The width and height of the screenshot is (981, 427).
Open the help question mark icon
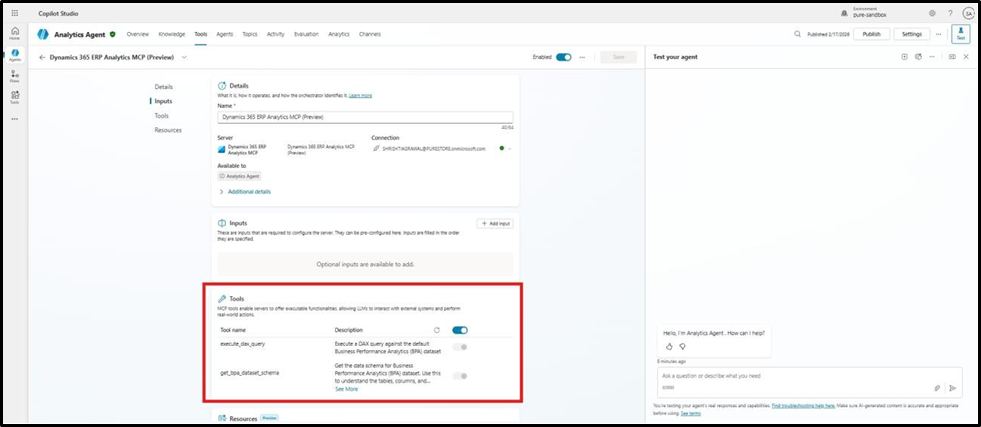950,13
